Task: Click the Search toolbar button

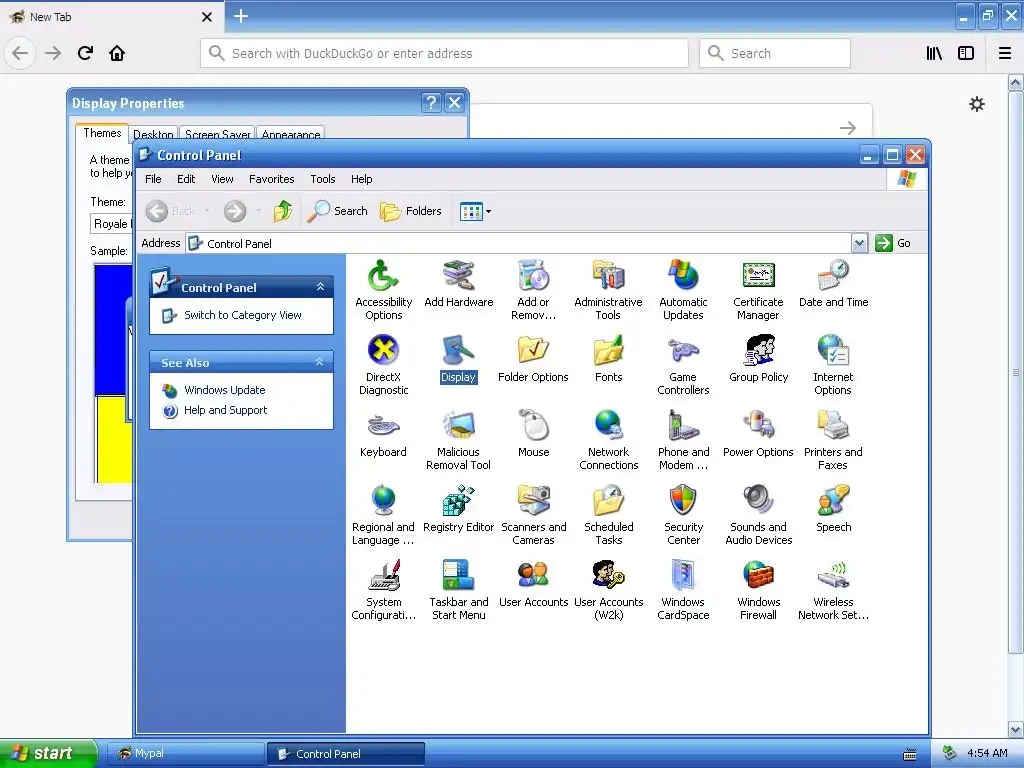Action: [x=337, y=211]
